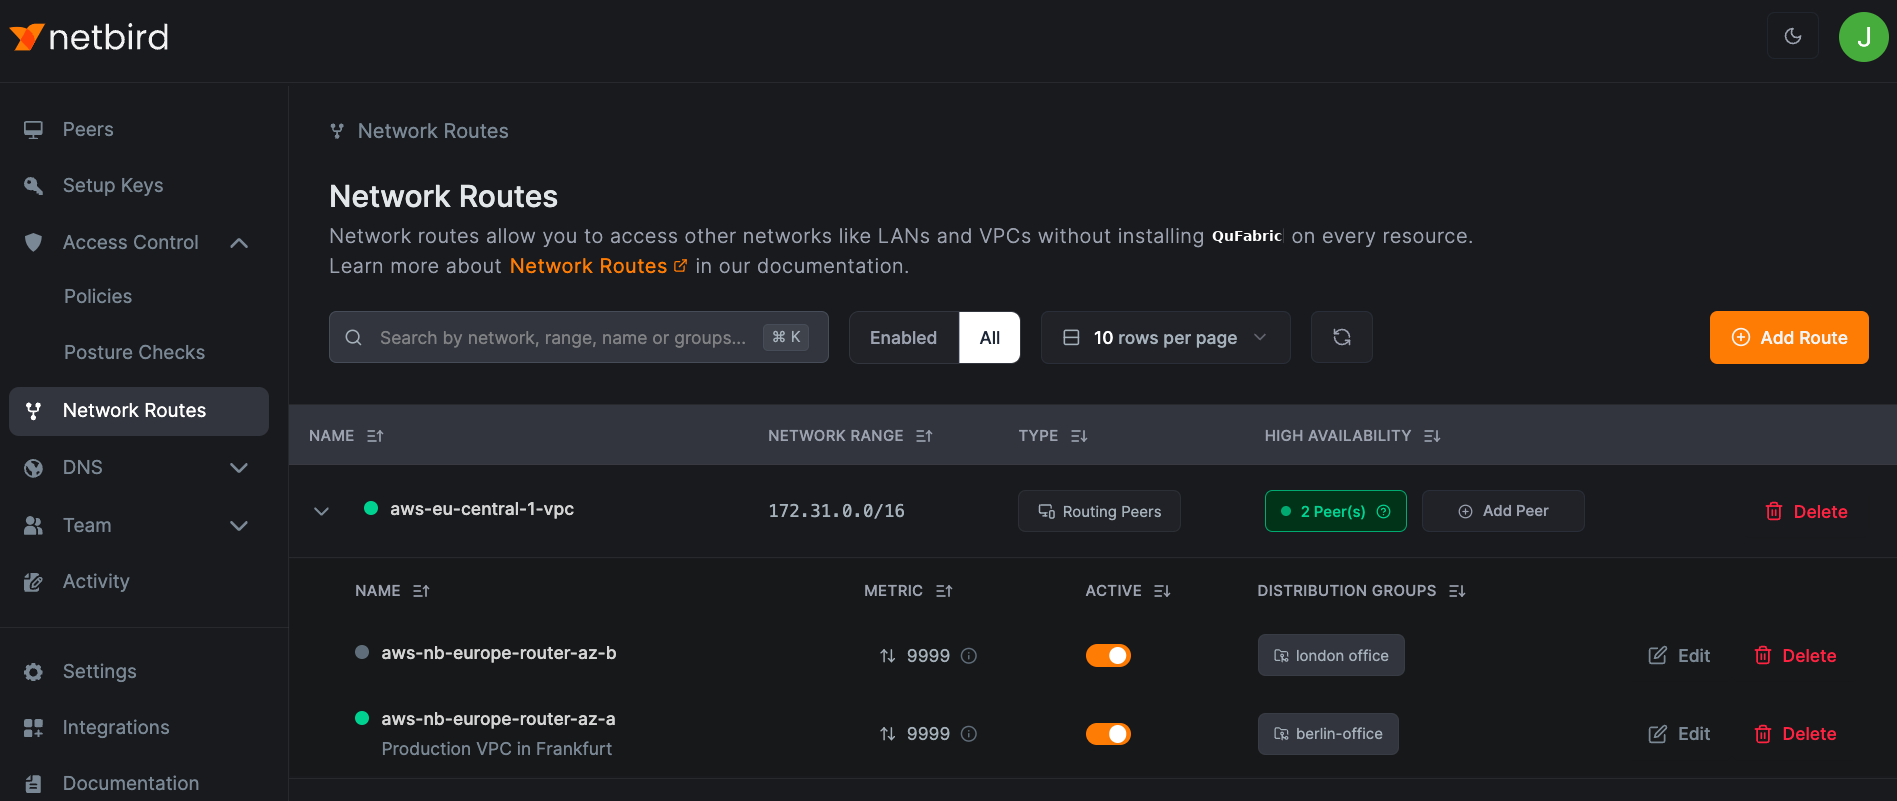
Task: Open the user avatar J
Action: (1862, 37)
